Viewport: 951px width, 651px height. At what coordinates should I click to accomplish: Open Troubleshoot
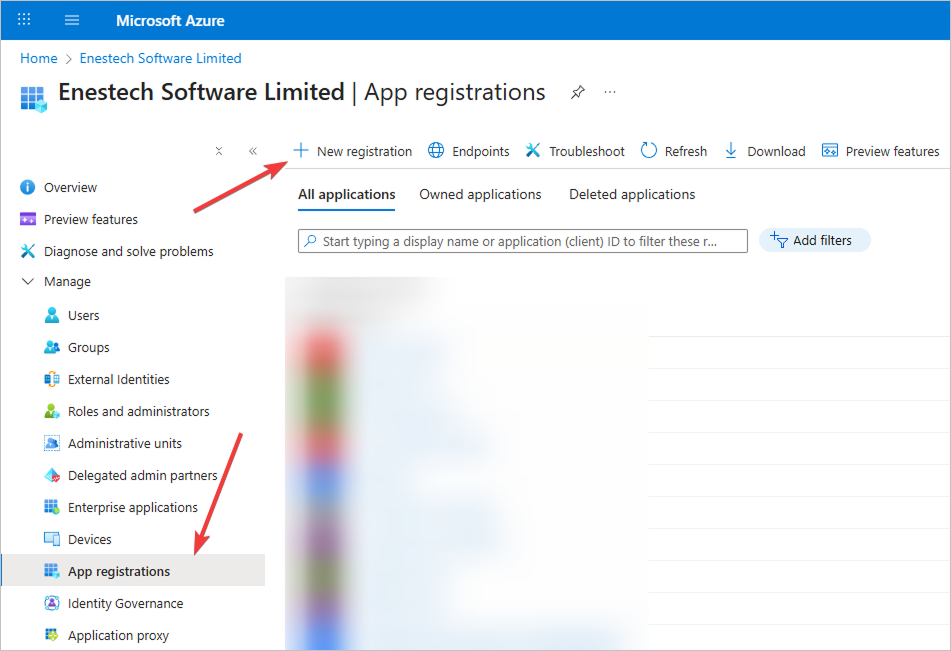tap(586, 152)
